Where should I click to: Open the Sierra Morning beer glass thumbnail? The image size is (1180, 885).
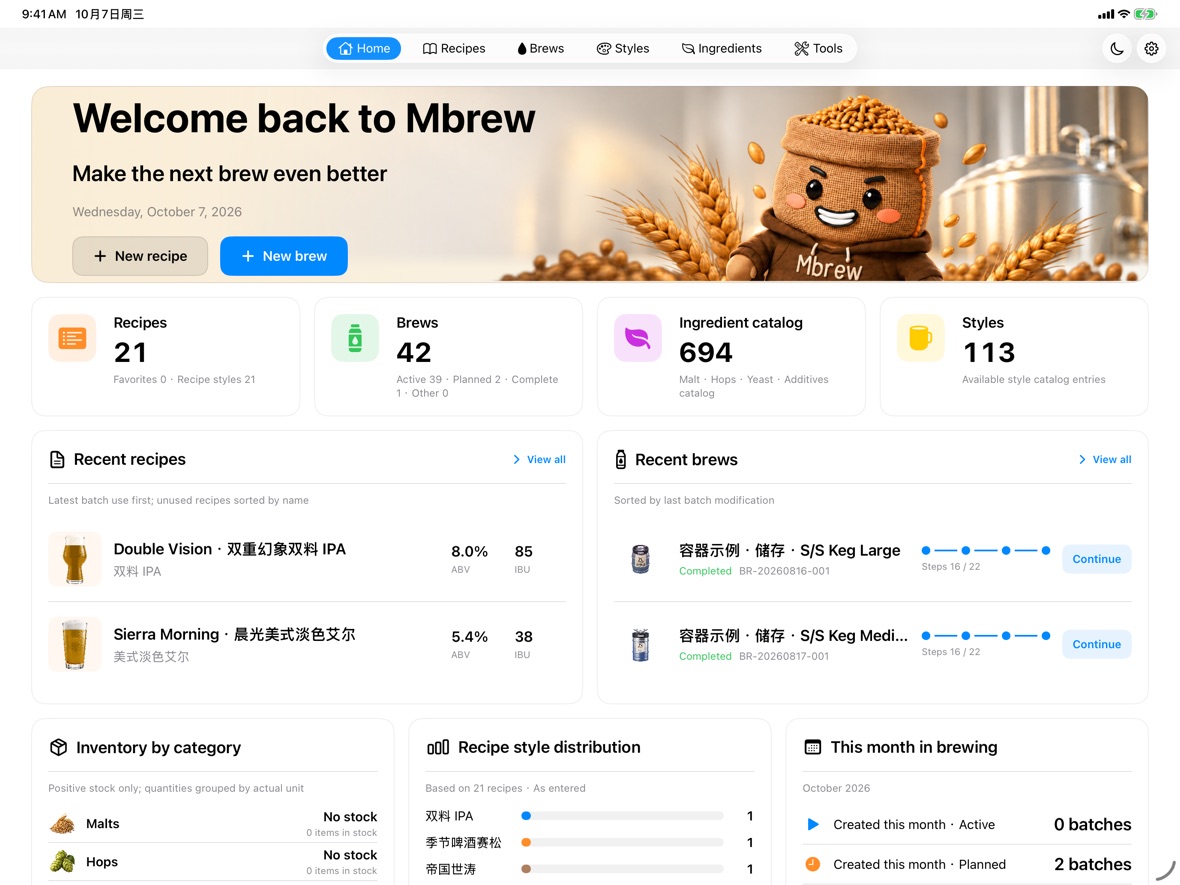pyautogui.click(x=75, y=644)
